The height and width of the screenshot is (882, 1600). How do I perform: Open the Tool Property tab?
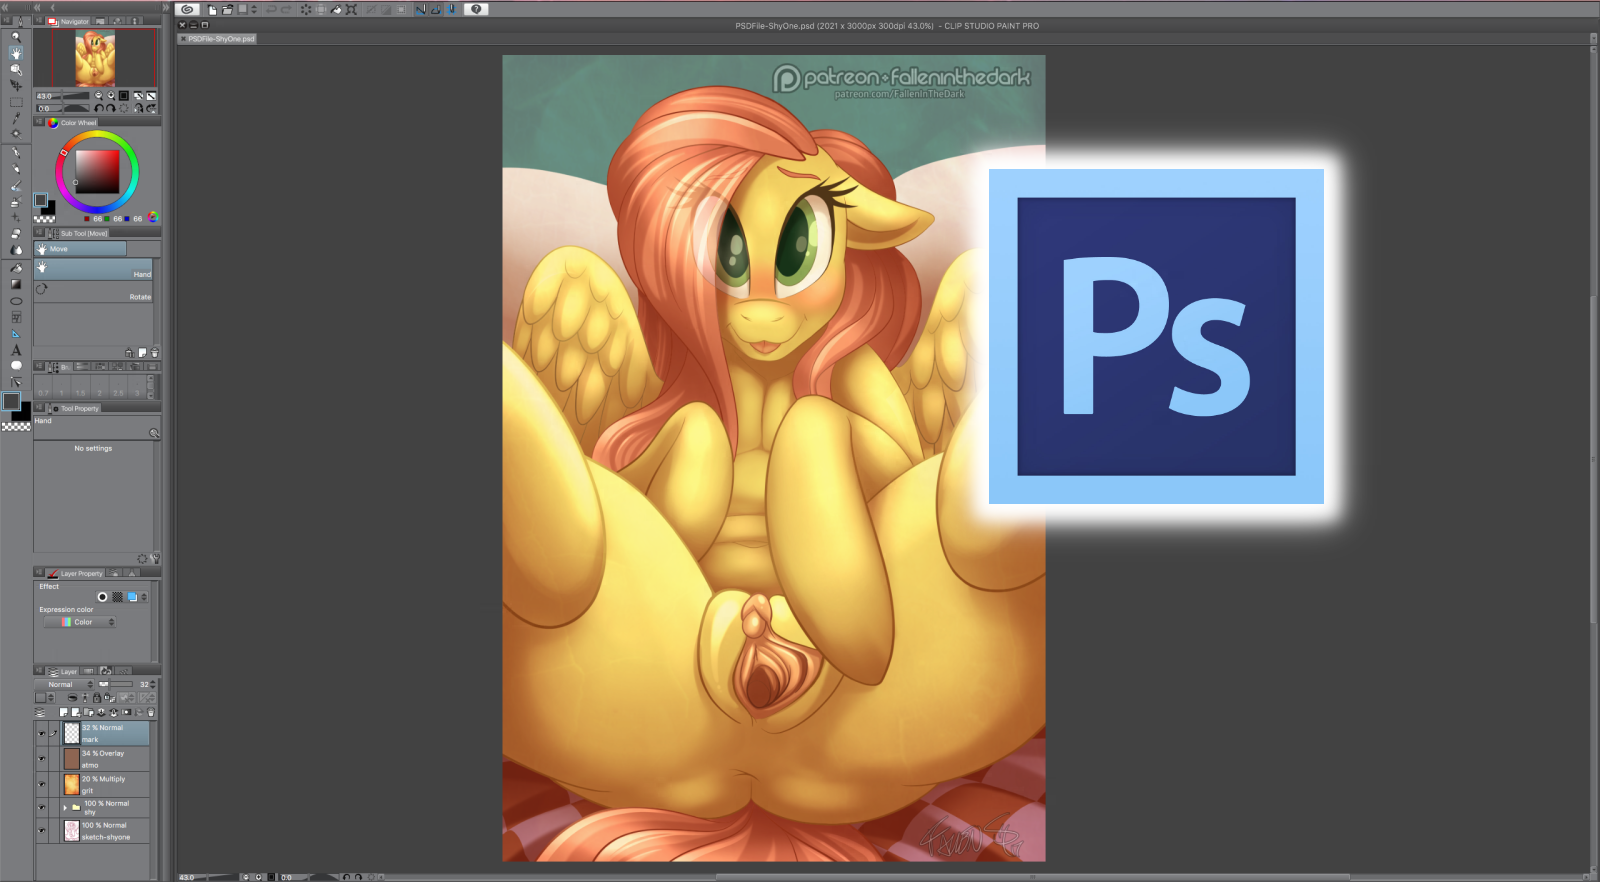coord(75,408)
